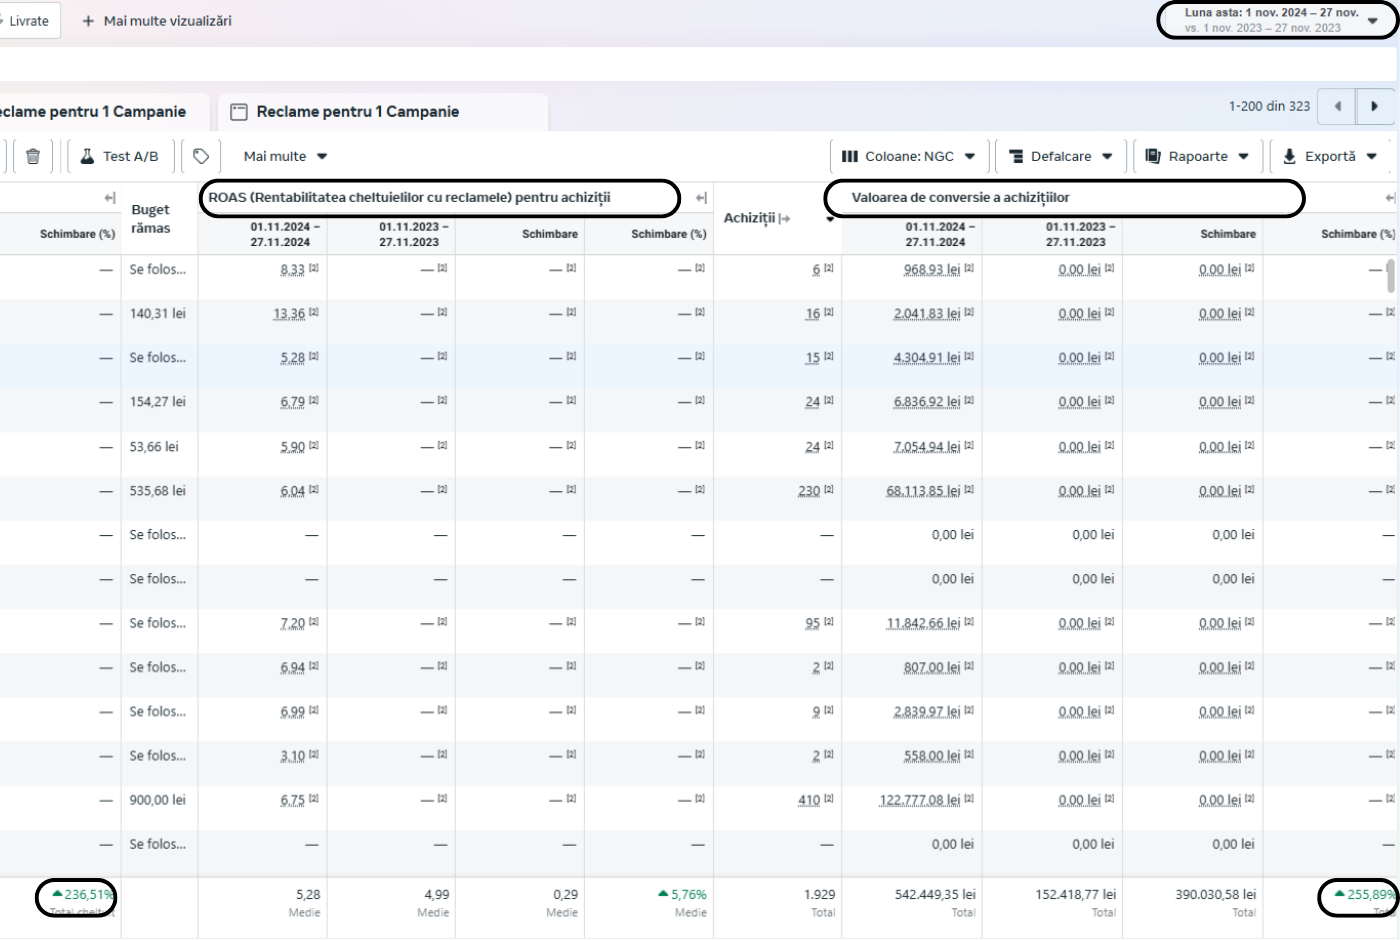Click Mai multe vizualizări add view button
1400x940 pixels.
click(157, 21)
